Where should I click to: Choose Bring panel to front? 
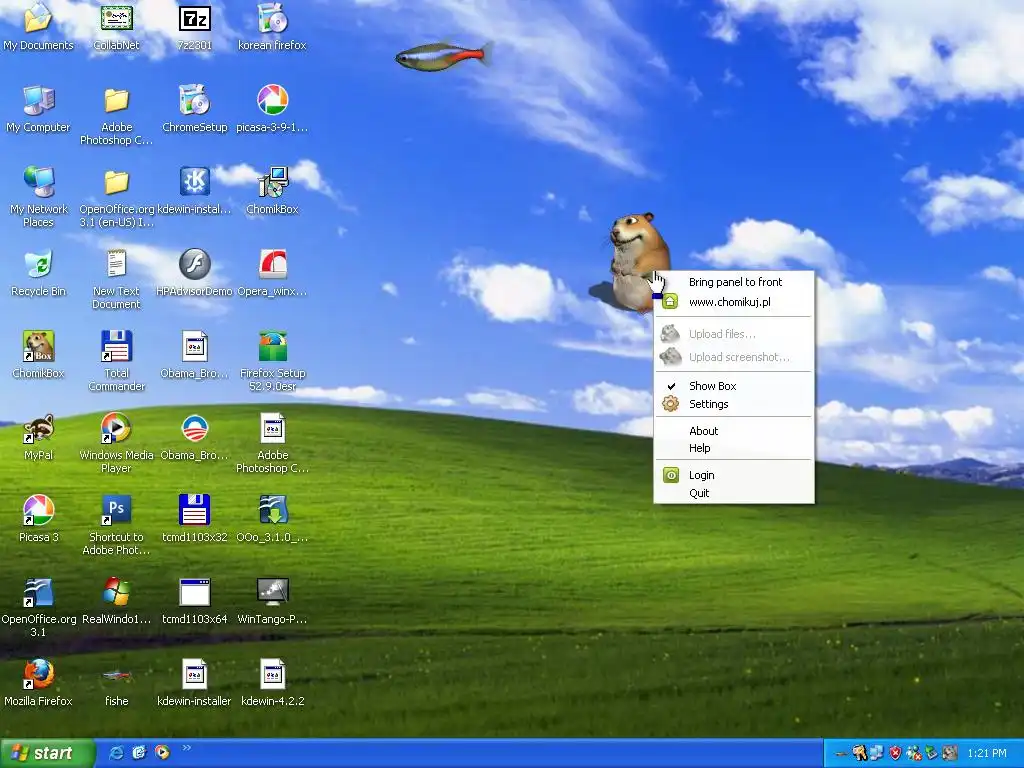[x=733, y=282]
